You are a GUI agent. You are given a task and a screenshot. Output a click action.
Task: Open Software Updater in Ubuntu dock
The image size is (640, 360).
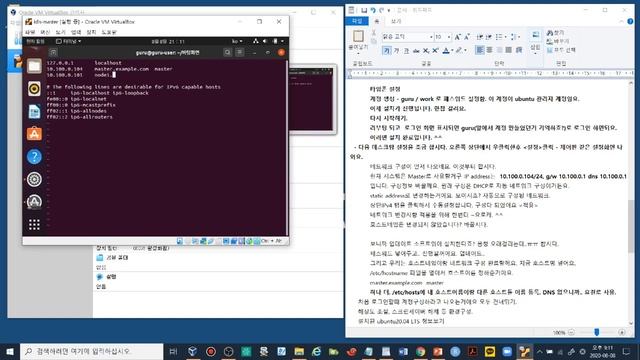click(34, 202)
